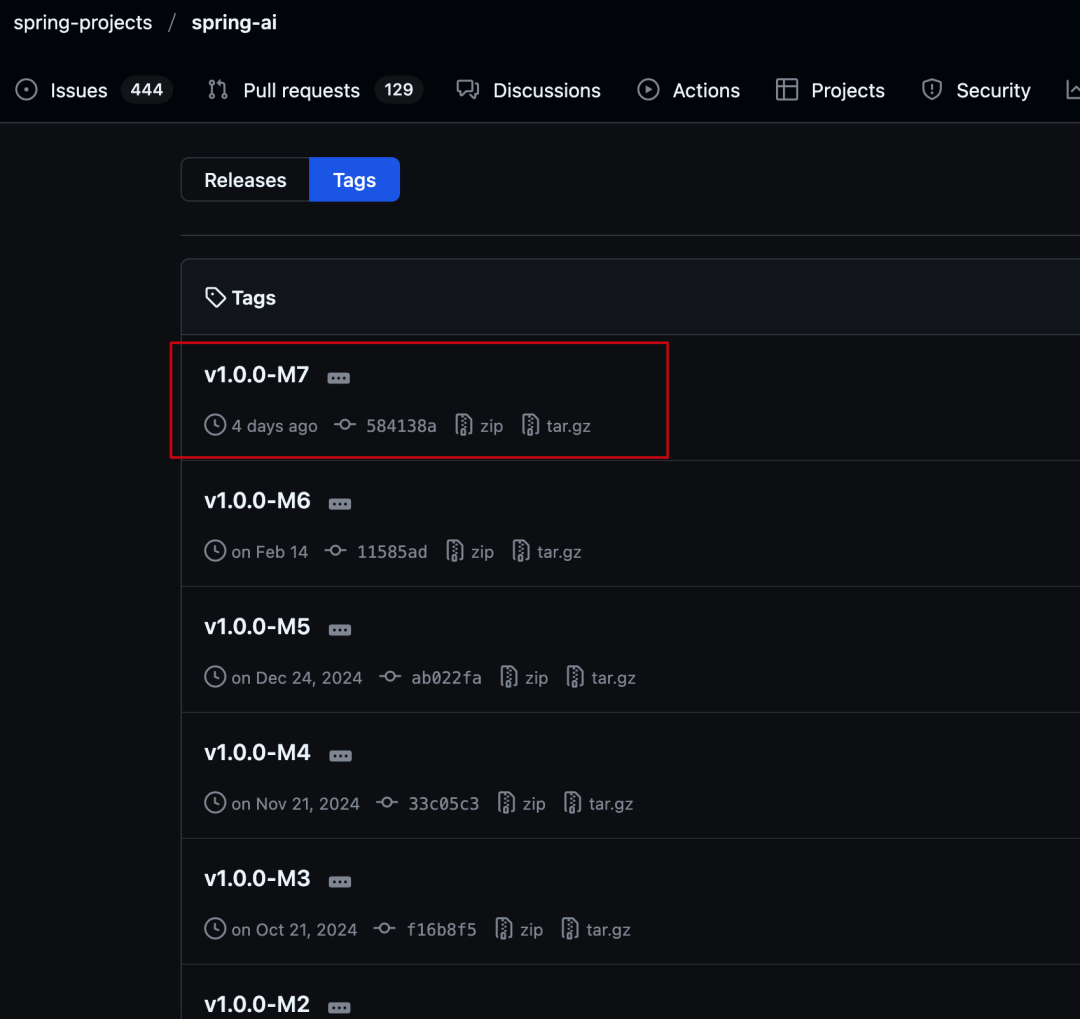Click the commit icon beside 11585ad
The image size is (1080, 1019).
pyautogui.click(x=335, y=551)
